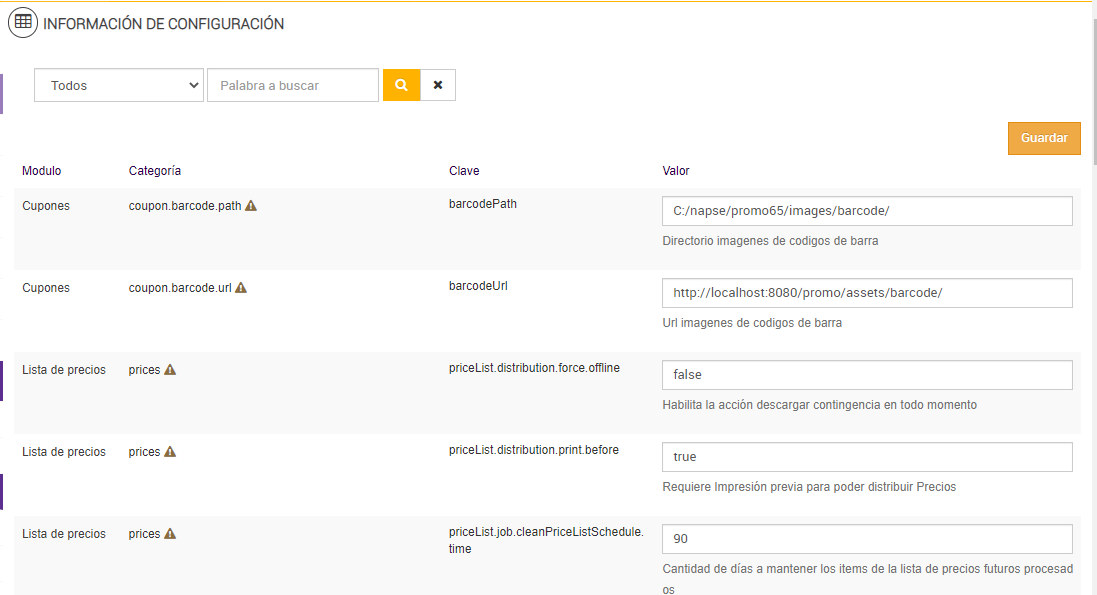This screenshot has width=1097, height=595.
Task: Click the Palabra a buscar search field
Action: tap(293, 85)
